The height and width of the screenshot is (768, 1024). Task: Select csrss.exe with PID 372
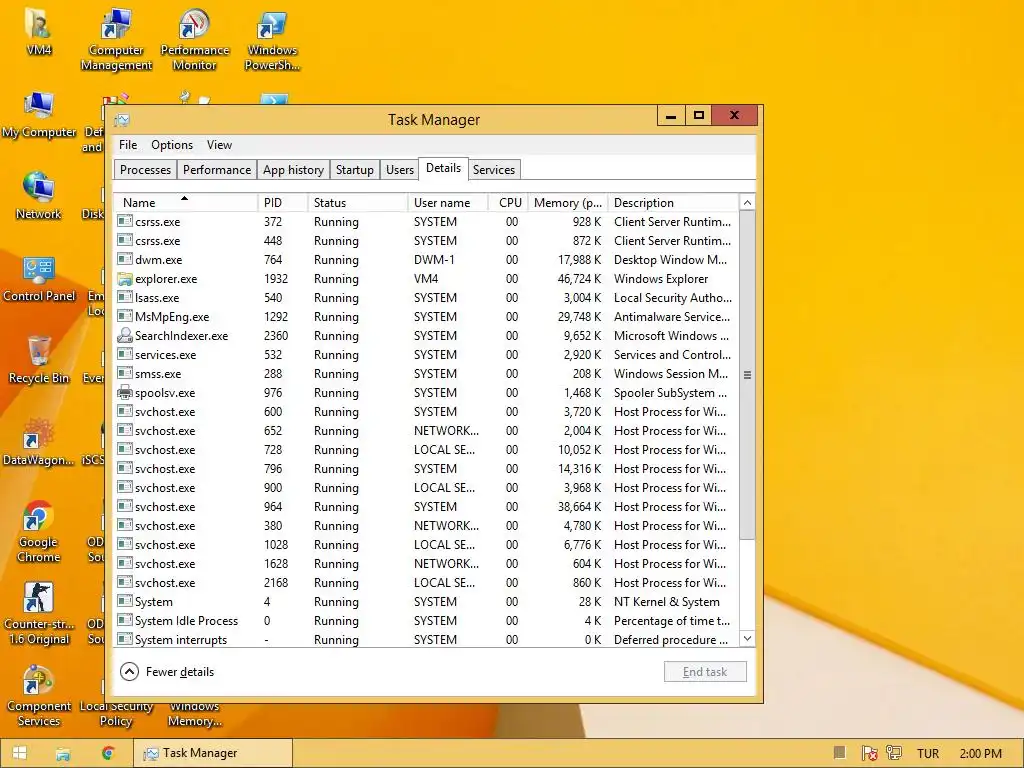(426, 221)
